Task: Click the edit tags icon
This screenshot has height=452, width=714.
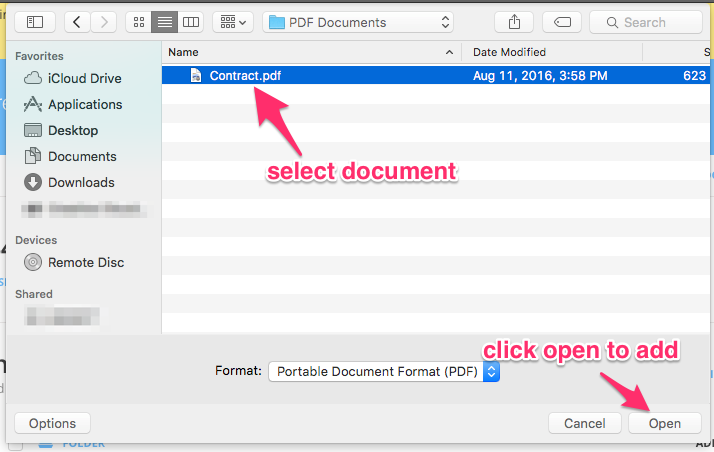Action: (563, 22)
